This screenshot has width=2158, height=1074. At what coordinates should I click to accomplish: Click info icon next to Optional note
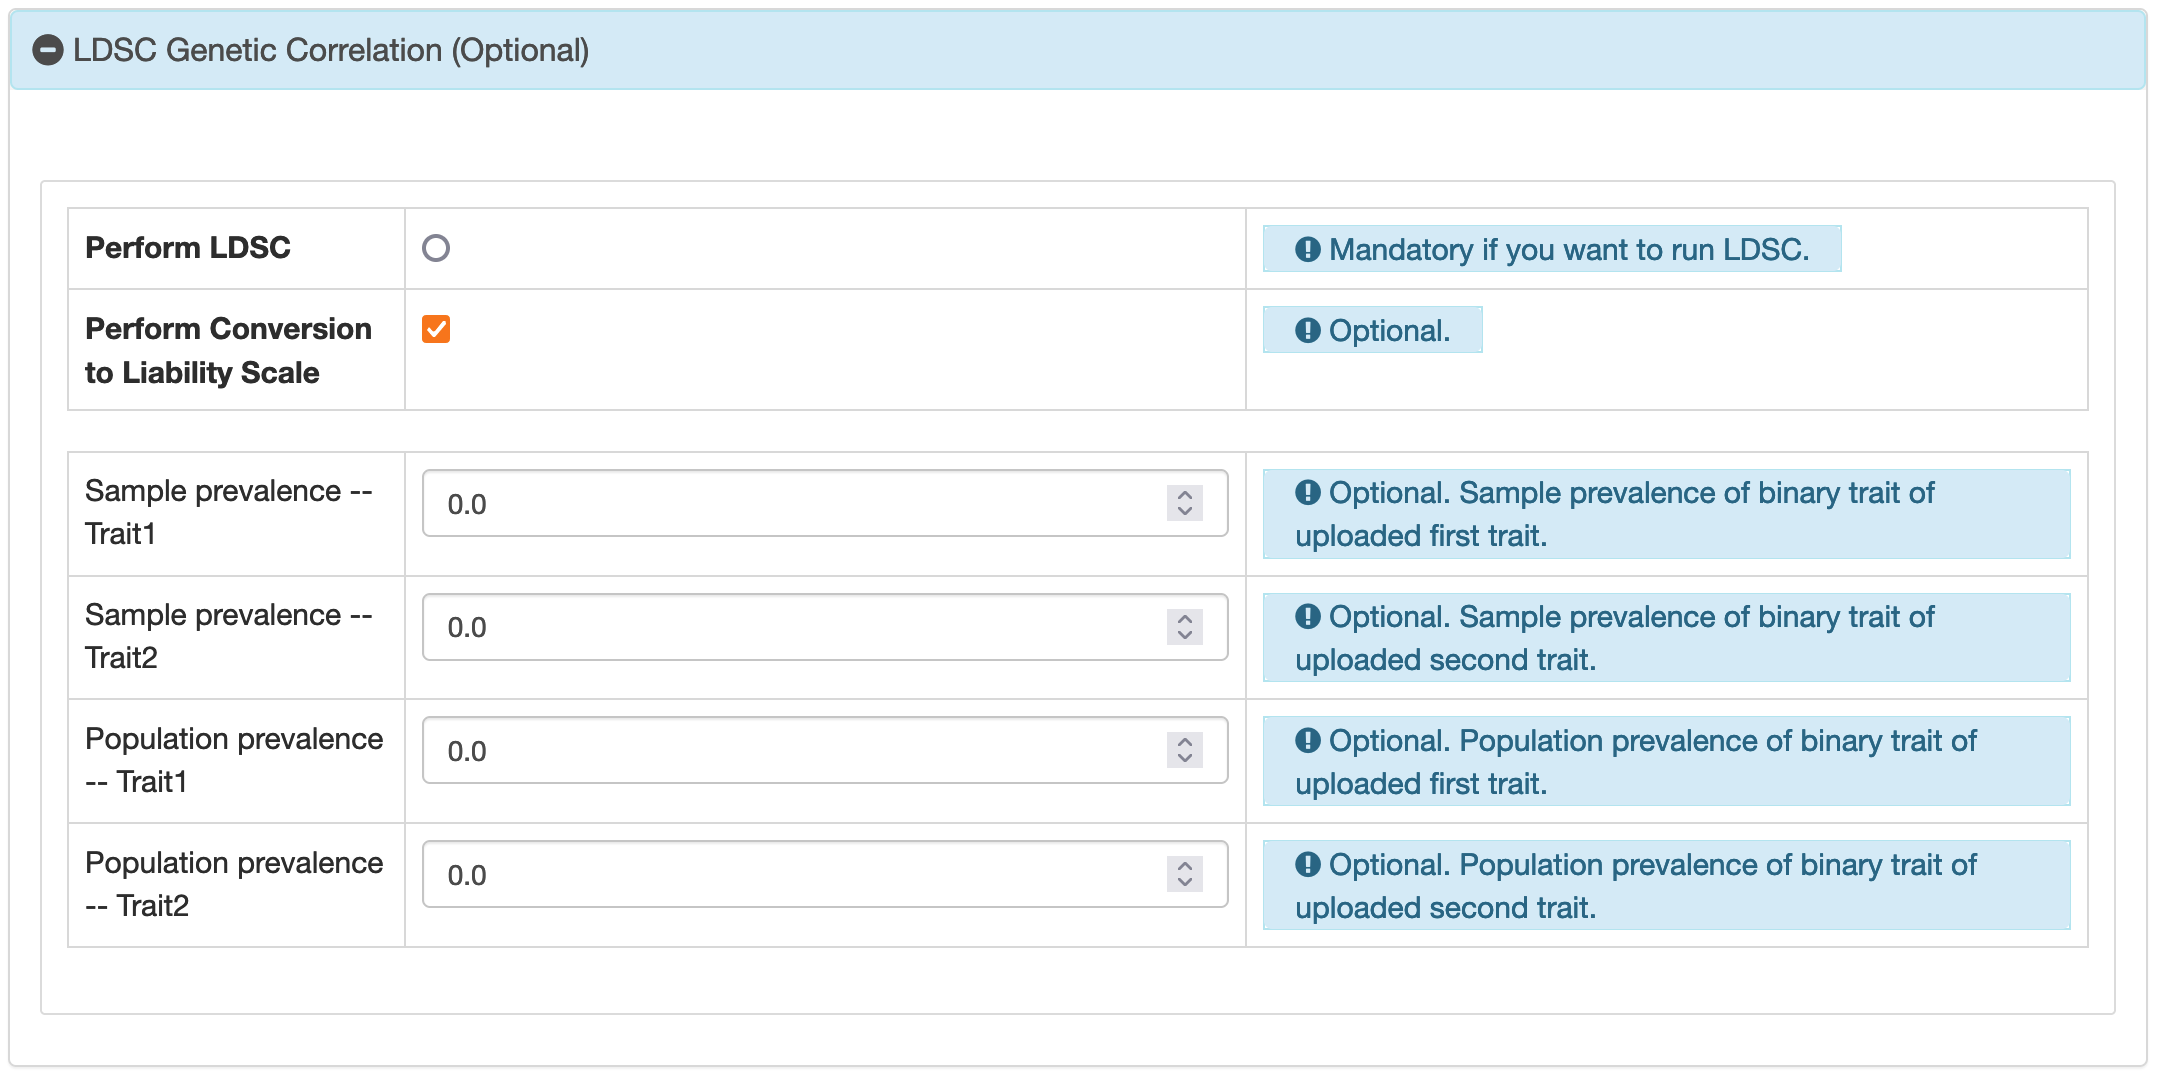1307,330
